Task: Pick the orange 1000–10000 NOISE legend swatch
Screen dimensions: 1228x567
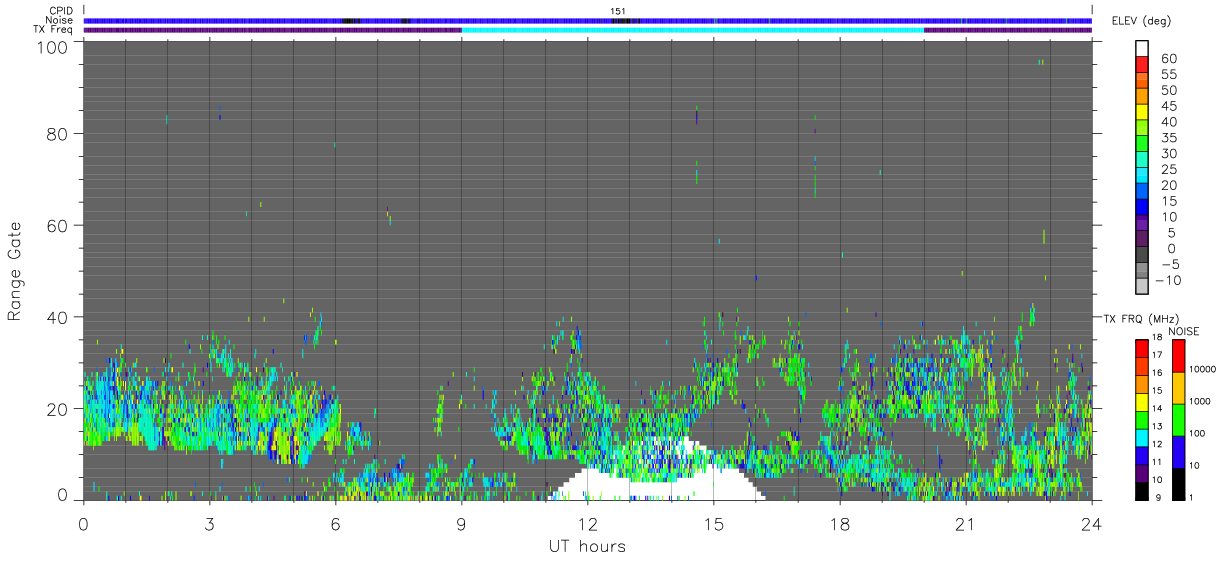Action: (x=1179, y=387)
